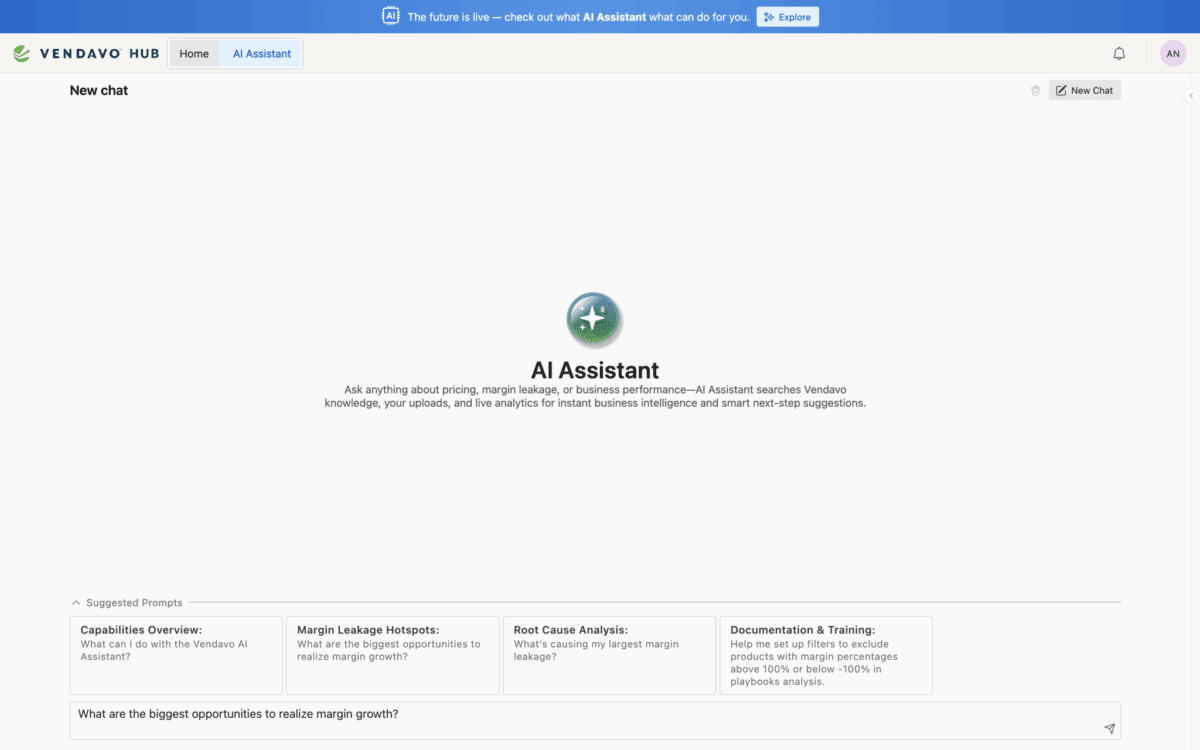Viewport: 1200px width, 750px height.
Task: Delete the chat using the trash icon
Action: point(1035,91)
